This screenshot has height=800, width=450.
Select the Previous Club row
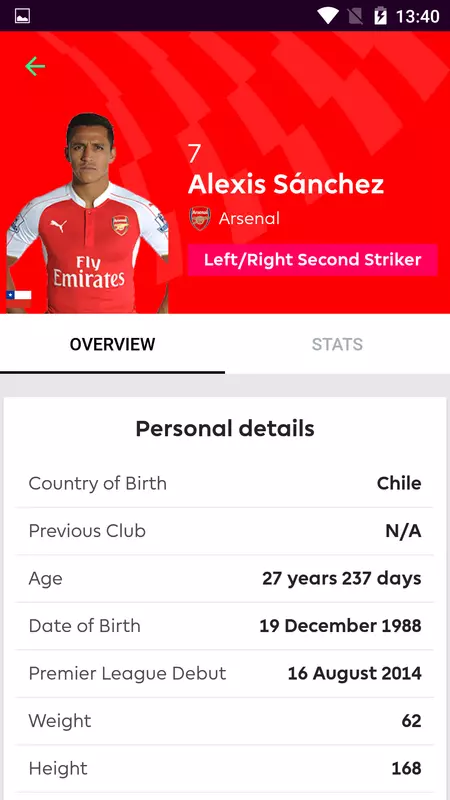[225, 531]
